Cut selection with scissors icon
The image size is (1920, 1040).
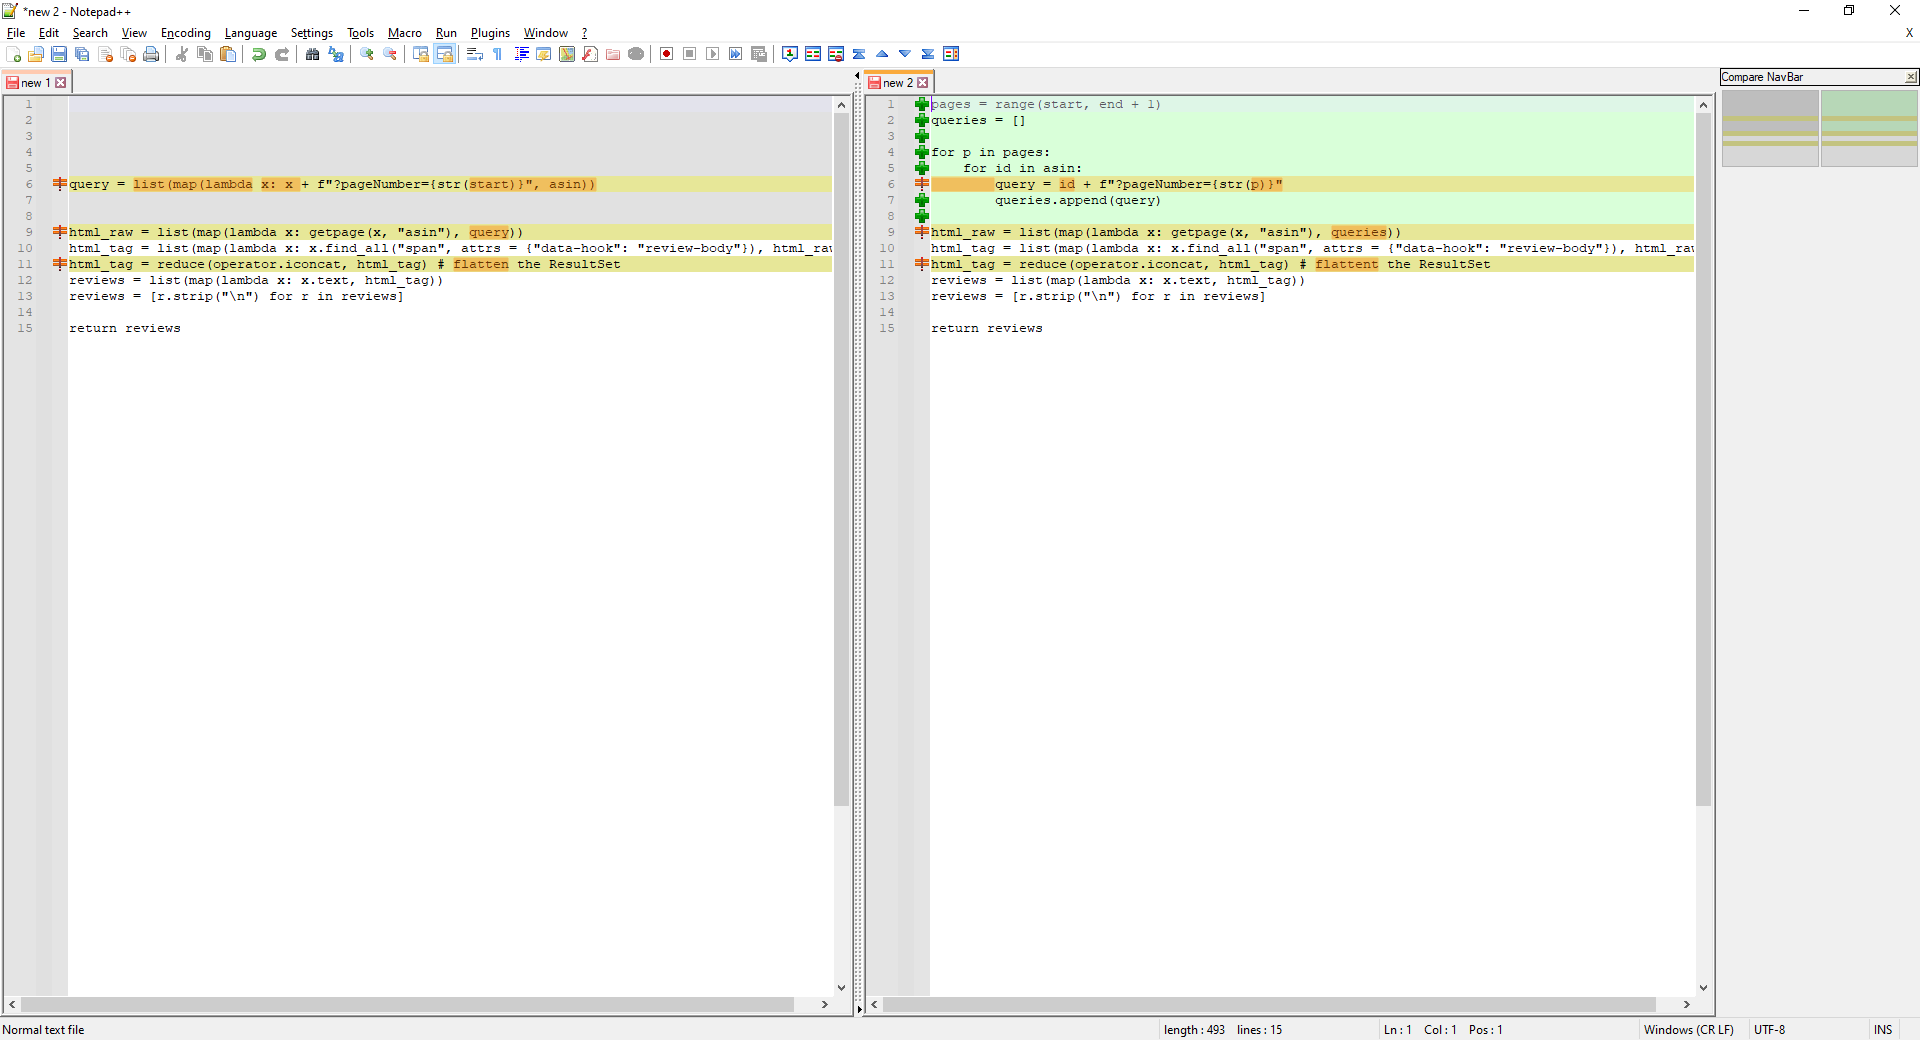182,54
